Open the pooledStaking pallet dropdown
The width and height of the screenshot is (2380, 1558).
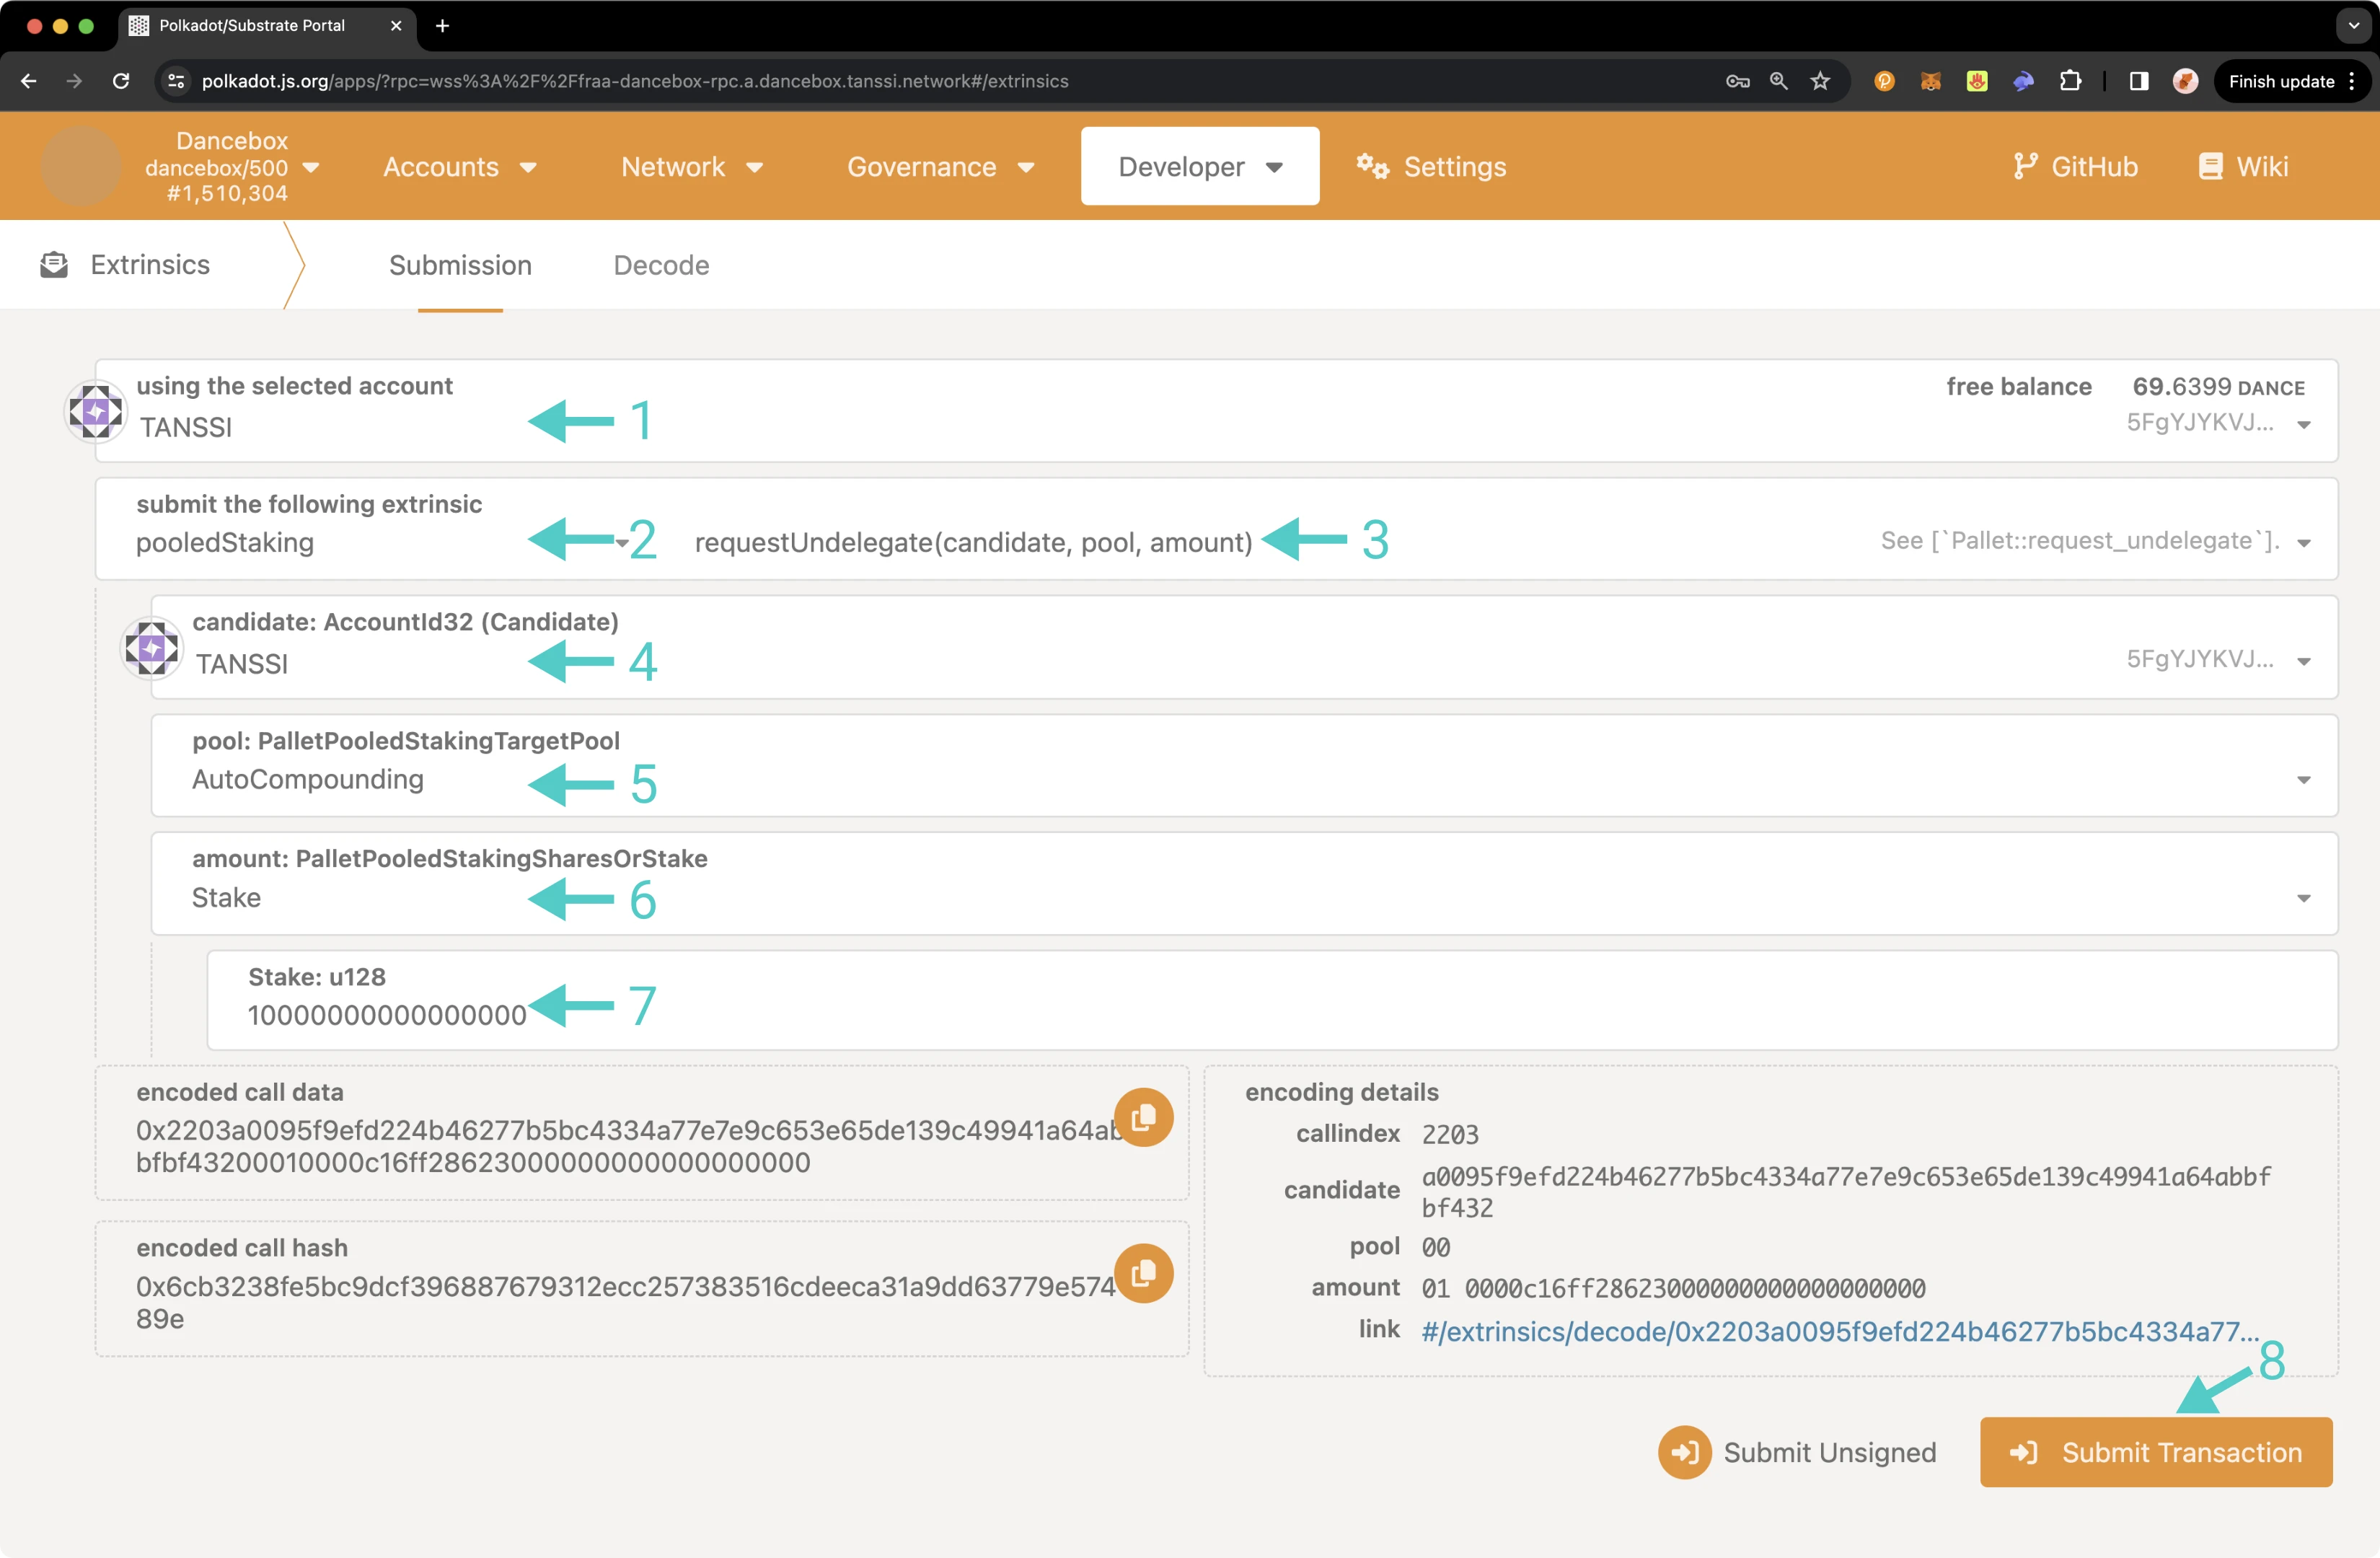point(622,543)
